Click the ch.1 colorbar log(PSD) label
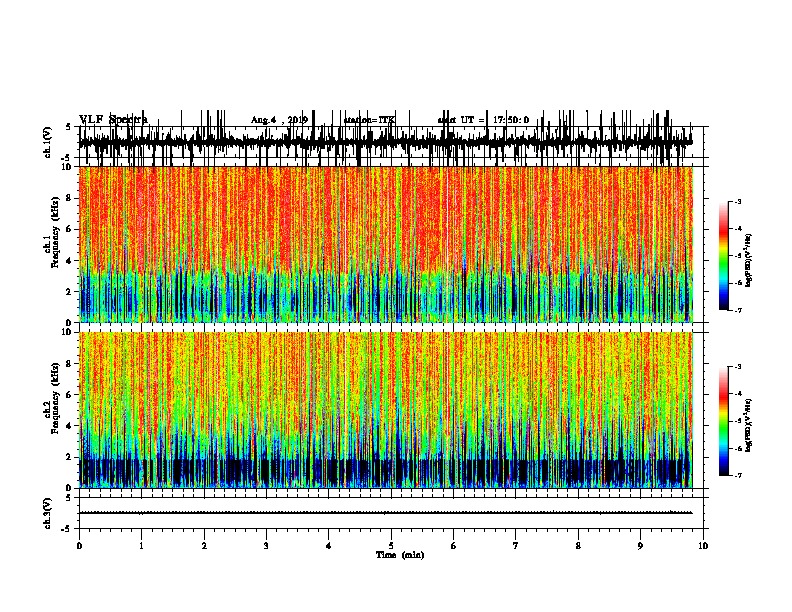The image size is (792, 612). (x=749, y=260)
